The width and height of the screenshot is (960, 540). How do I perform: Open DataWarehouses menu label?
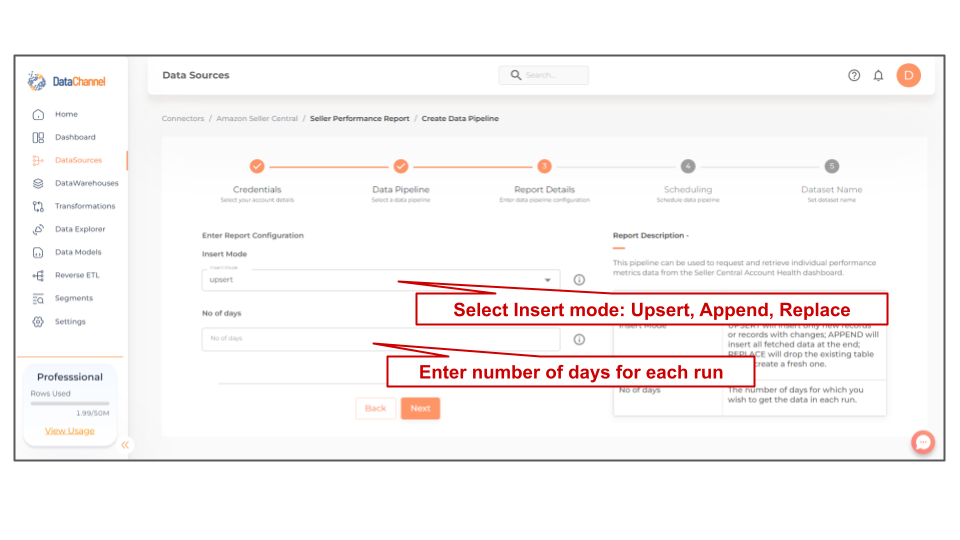pos(87,183)
